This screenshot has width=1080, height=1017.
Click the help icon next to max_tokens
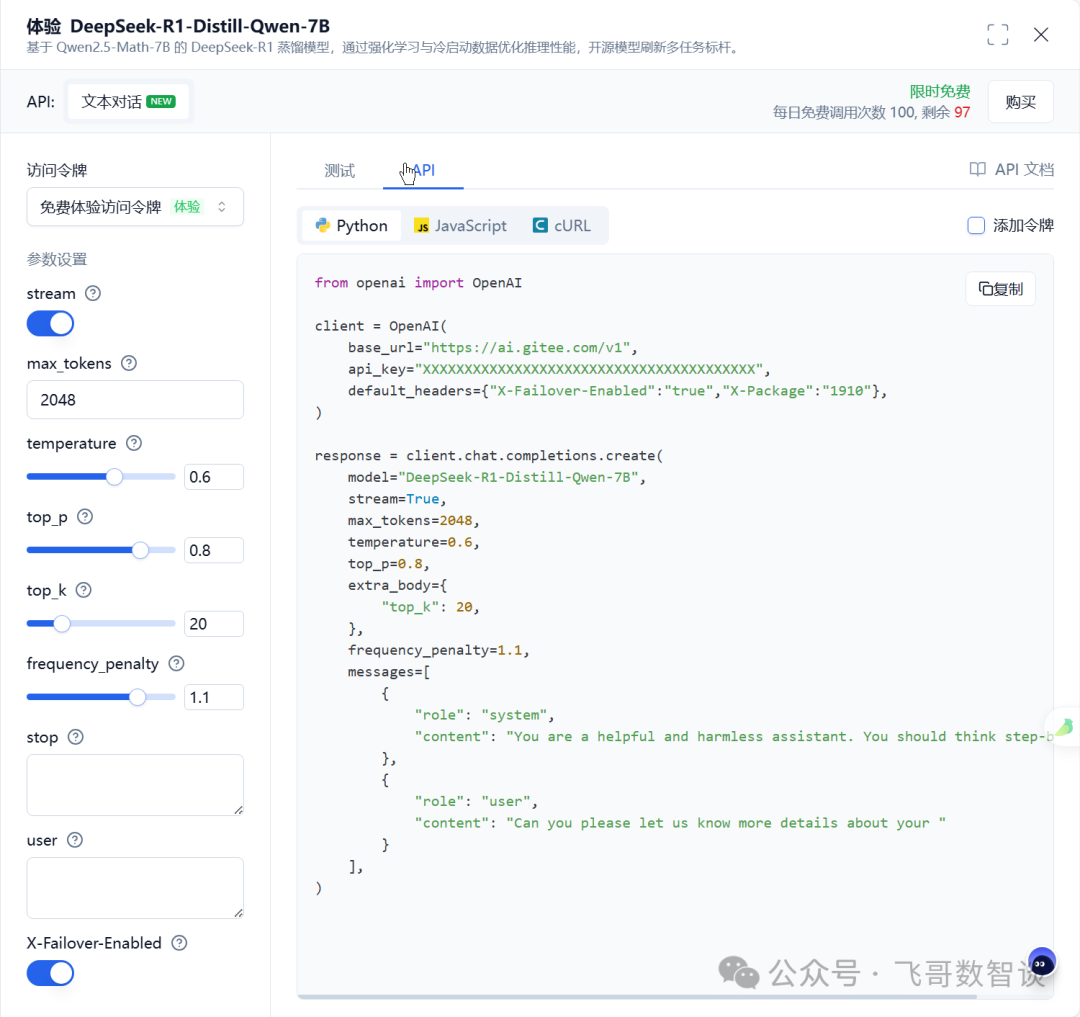point(129,363)
